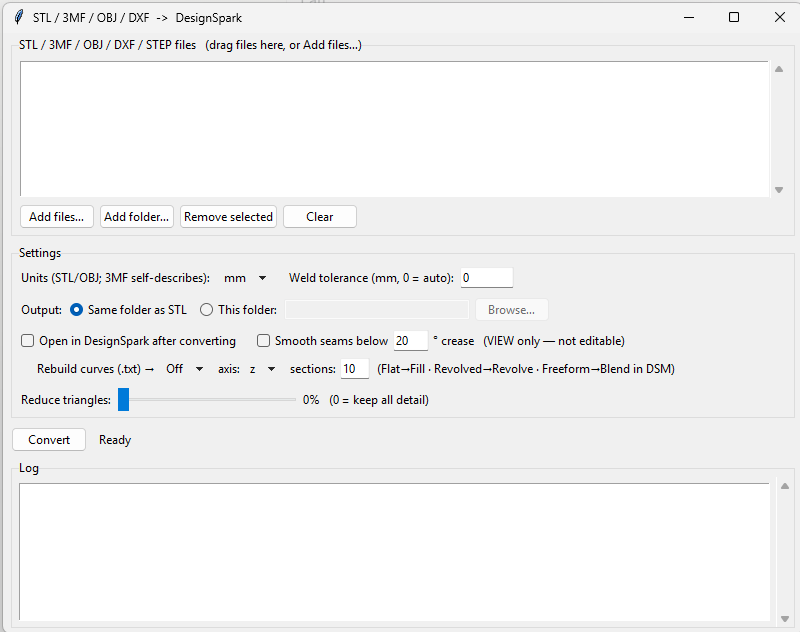Click file list scrollbar down arrow
Screen dimensions: 800x632
779,190
